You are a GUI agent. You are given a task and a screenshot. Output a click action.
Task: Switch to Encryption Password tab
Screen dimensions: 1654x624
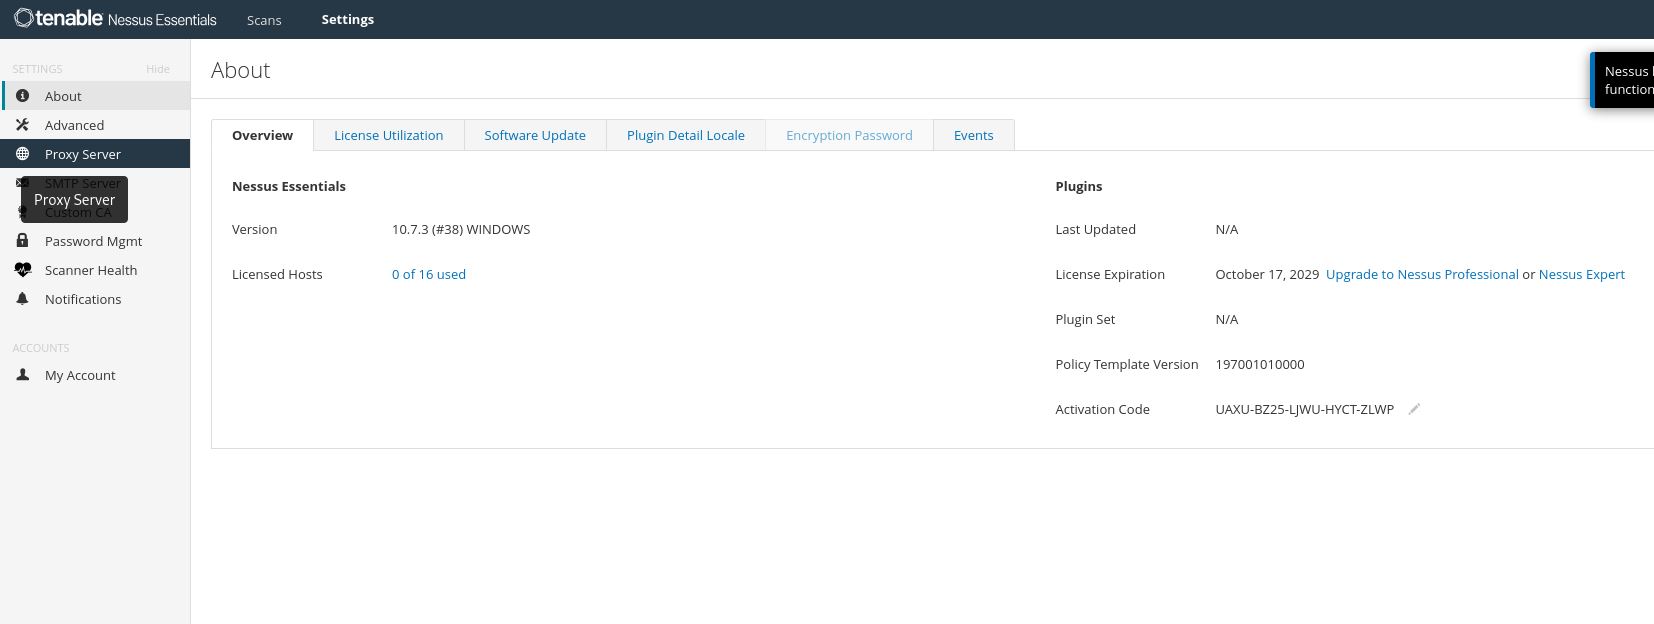[849, 135]
